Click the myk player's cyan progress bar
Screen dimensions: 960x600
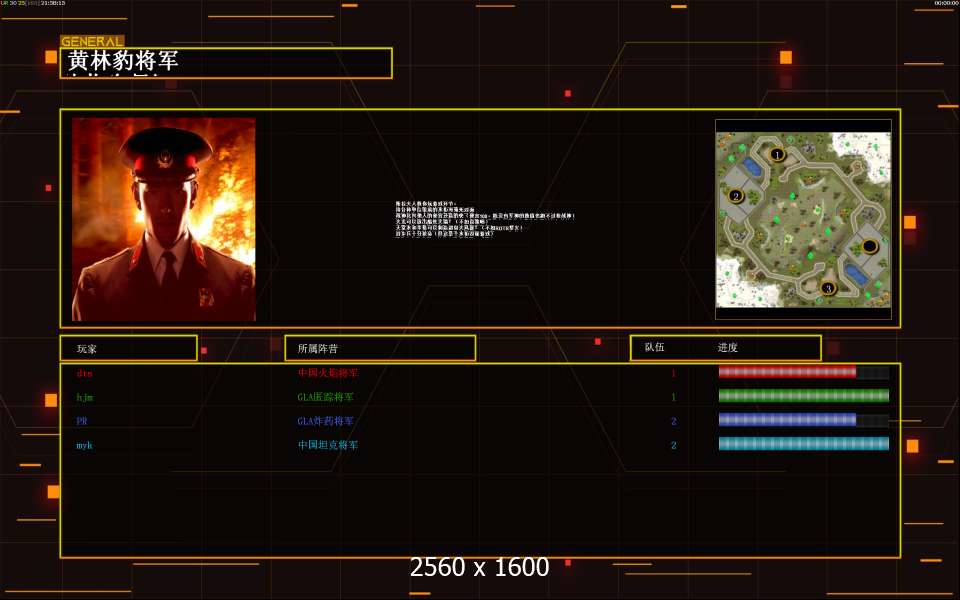tap(803, 444)
